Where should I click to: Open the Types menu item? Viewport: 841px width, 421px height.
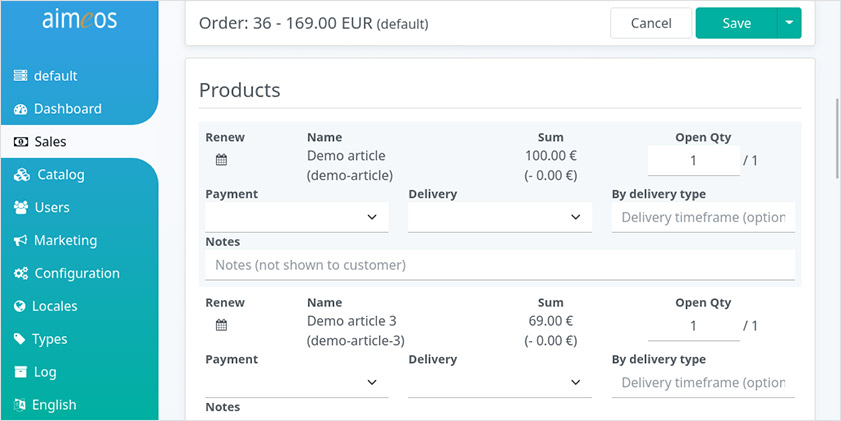pos(79,339)
